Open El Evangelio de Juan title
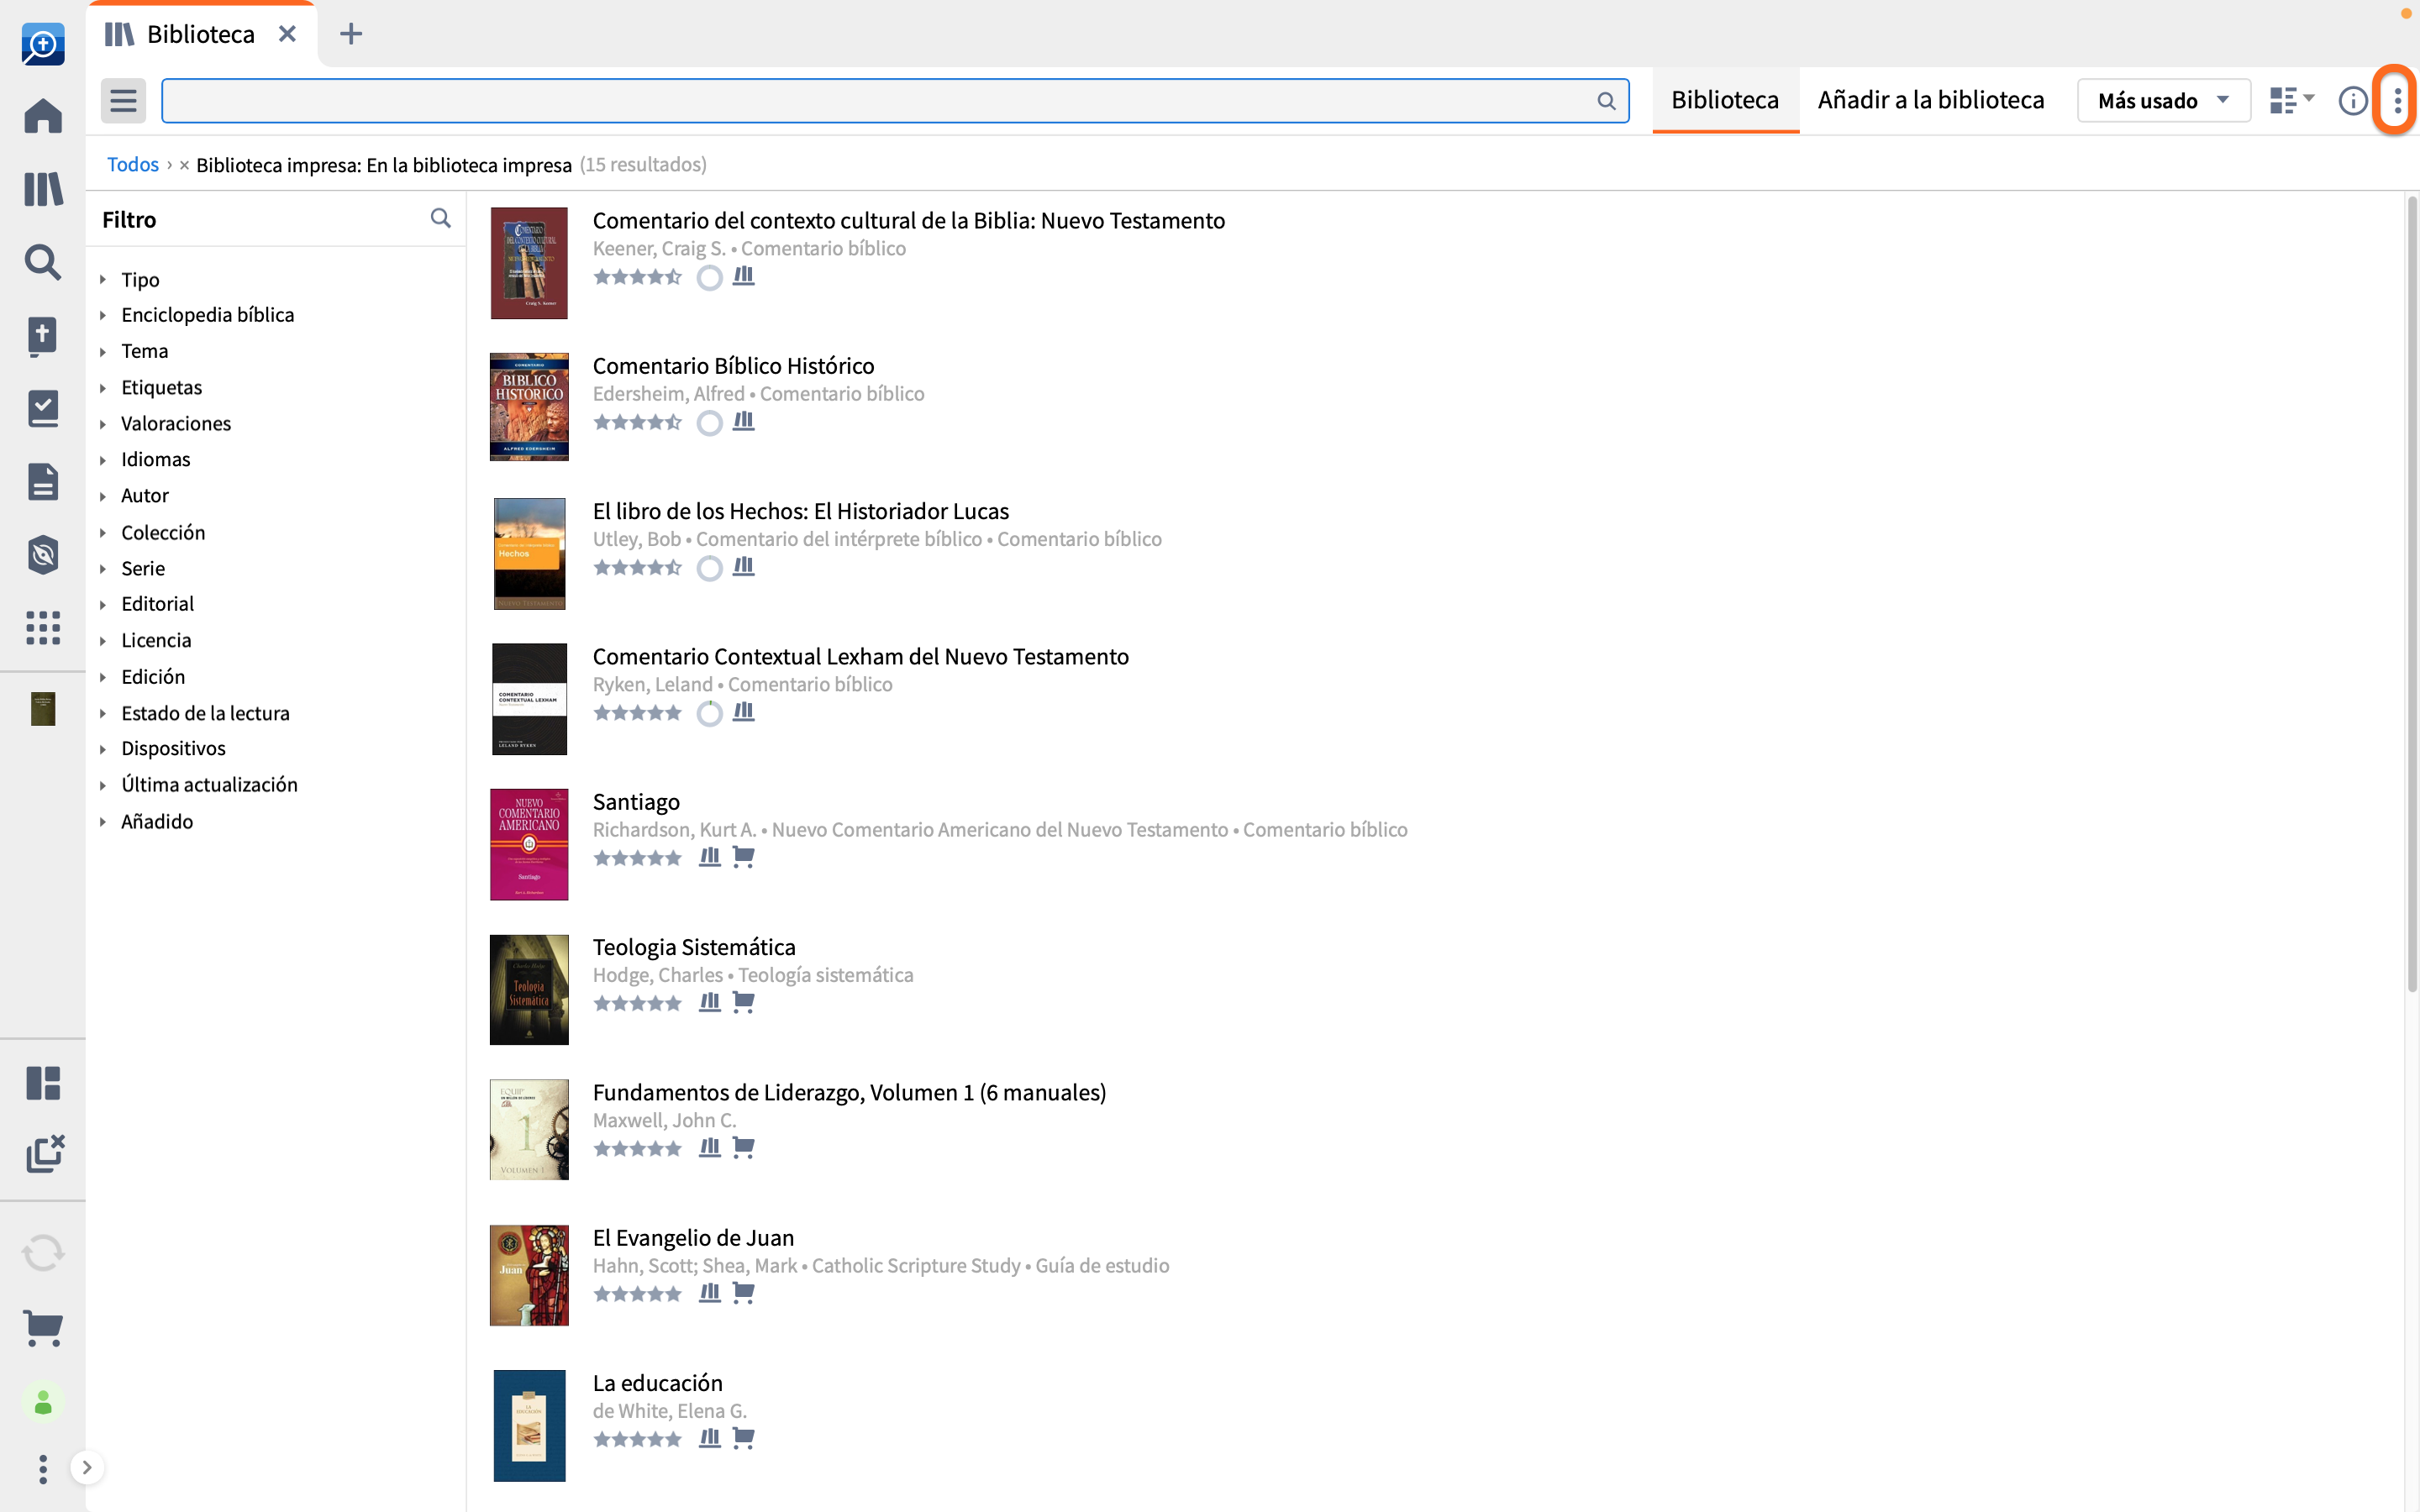The height and width of the screenshot is (1512, 2420). coord(693,1238)
